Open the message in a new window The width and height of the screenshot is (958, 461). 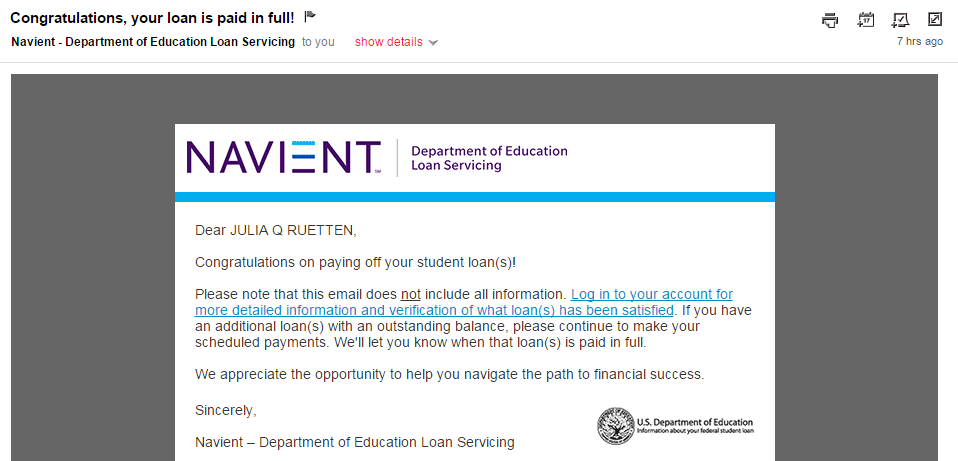935,20
